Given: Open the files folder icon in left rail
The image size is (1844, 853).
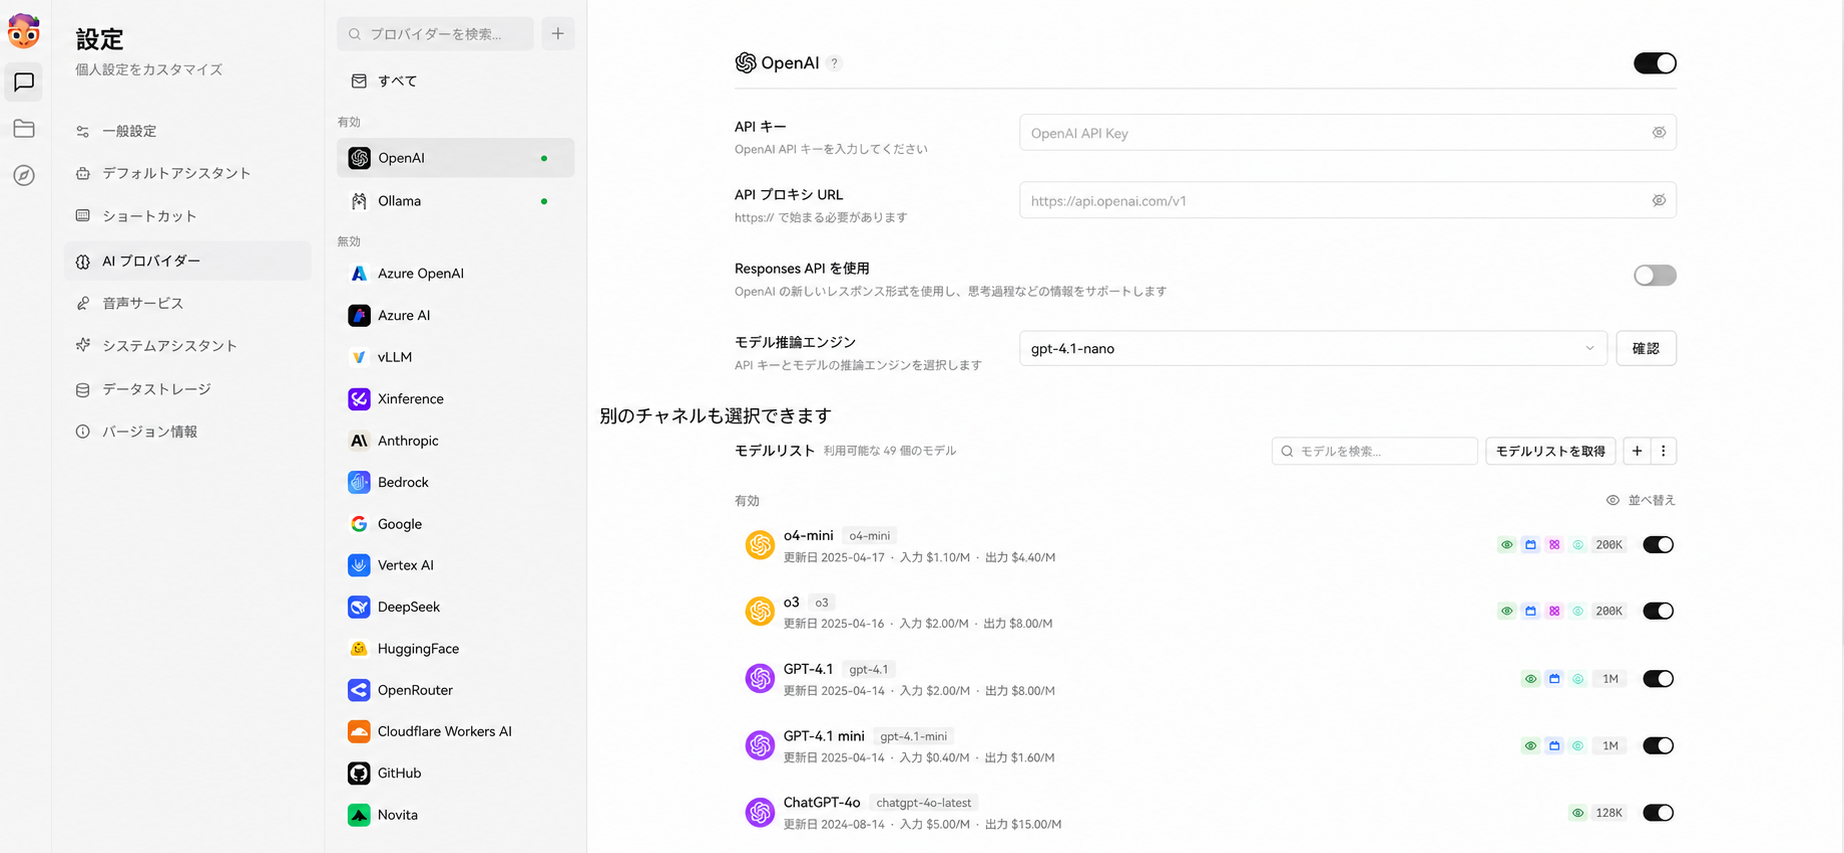Looking at the screenshot, I should tap(24, 129).
